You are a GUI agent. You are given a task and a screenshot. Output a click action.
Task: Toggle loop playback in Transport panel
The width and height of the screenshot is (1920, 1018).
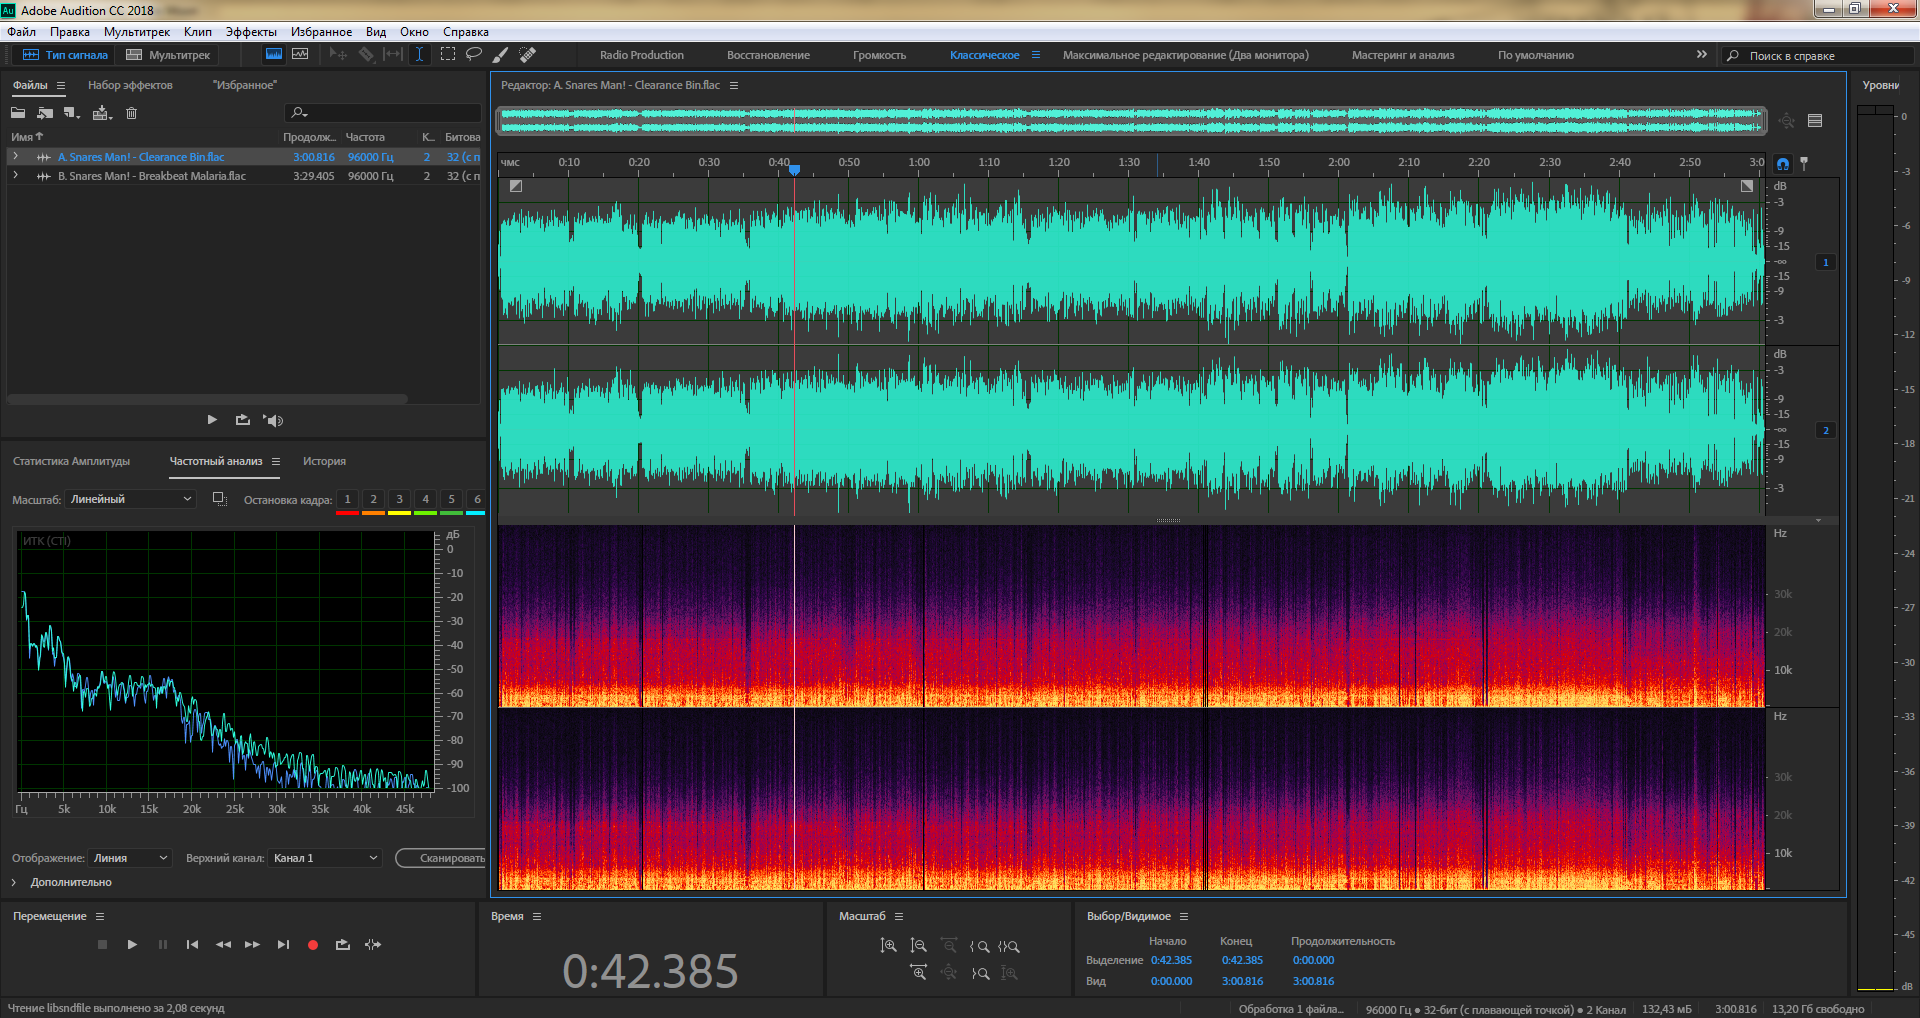click(343, 945)
